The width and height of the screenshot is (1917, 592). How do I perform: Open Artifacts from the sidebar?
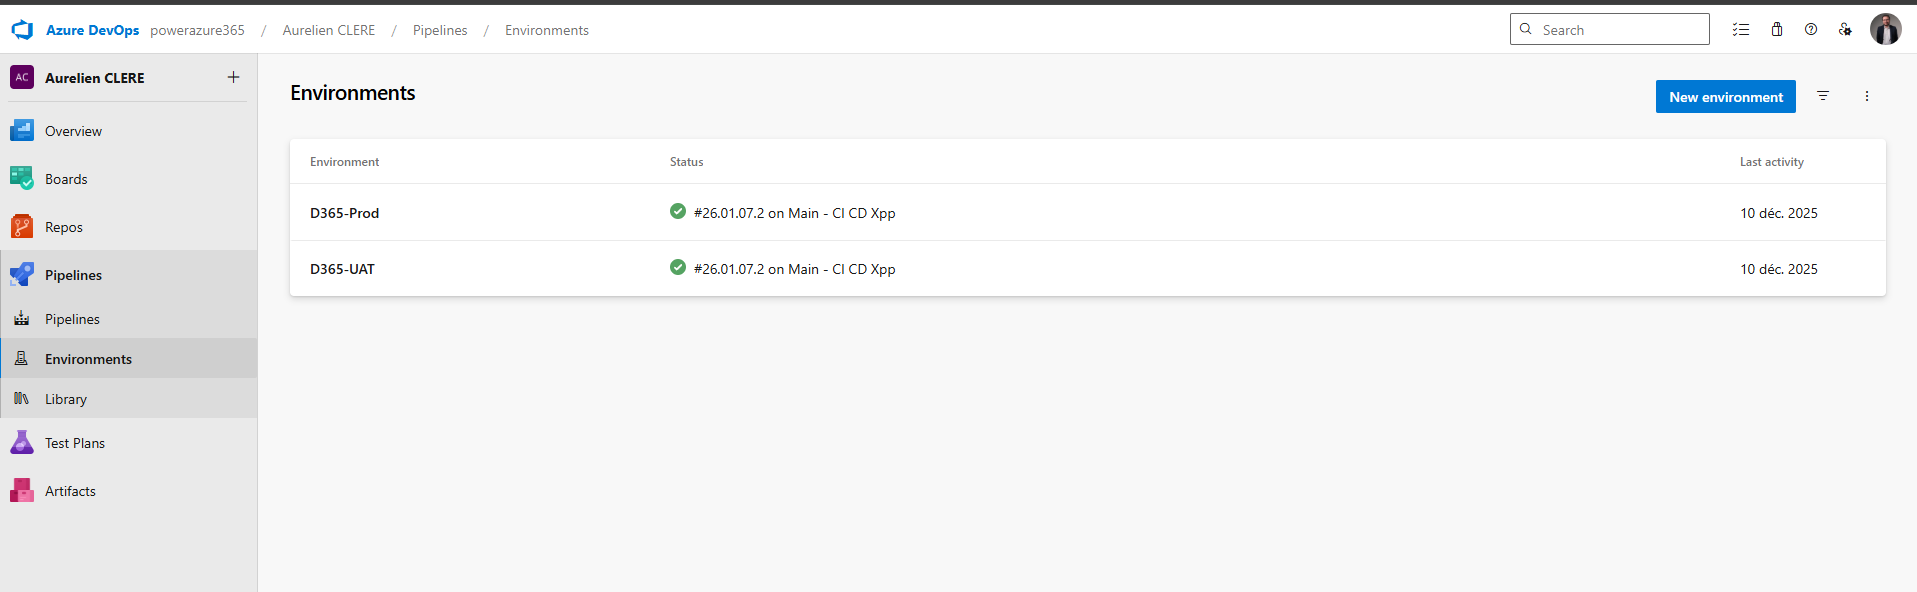tap(128, 491)
